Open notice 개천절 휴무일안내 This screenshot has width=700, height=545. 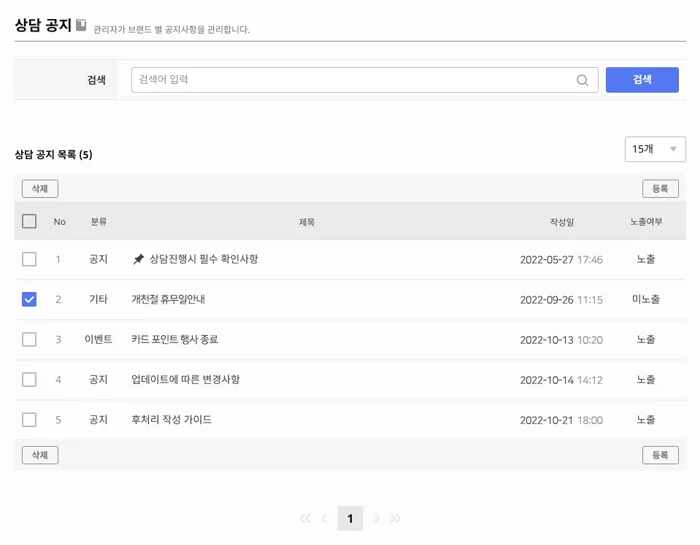168,300
